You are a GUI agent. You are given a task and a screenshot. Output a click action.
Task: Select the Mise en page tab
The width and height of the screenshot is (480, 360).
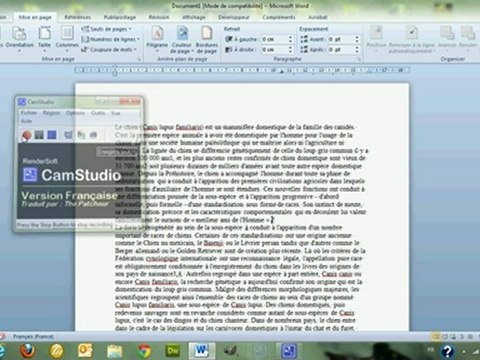(x=35, y=17)
